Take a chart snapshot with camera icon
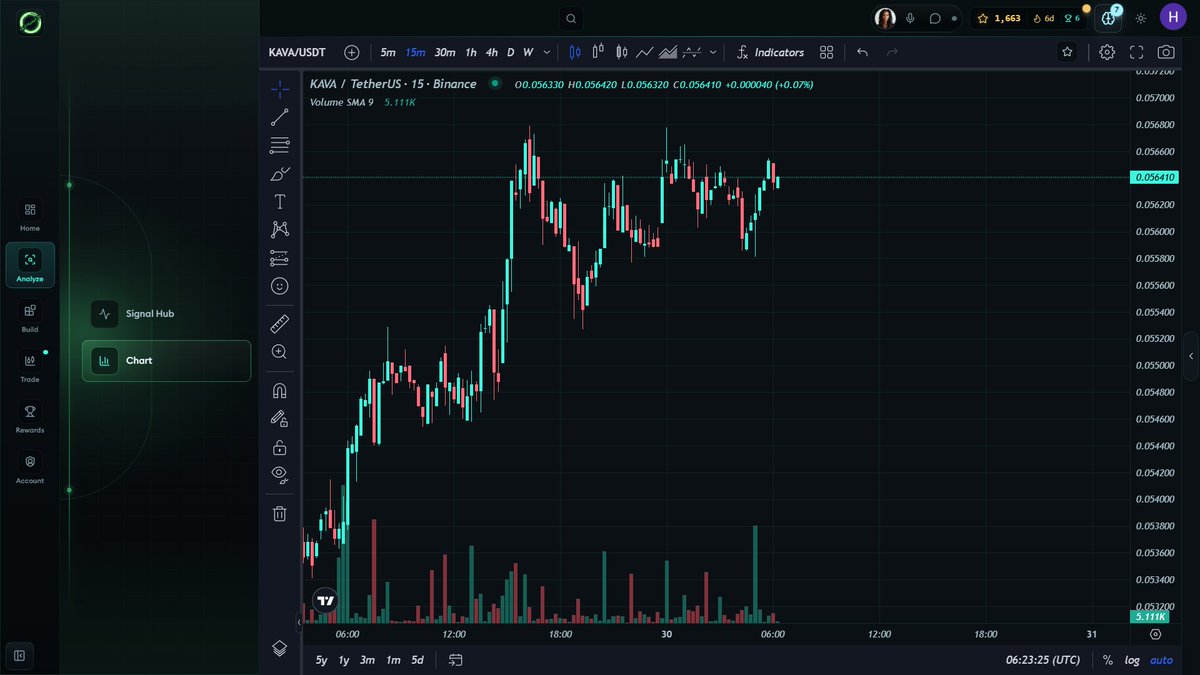The image size is (1200, 675). pos(1166,52)
